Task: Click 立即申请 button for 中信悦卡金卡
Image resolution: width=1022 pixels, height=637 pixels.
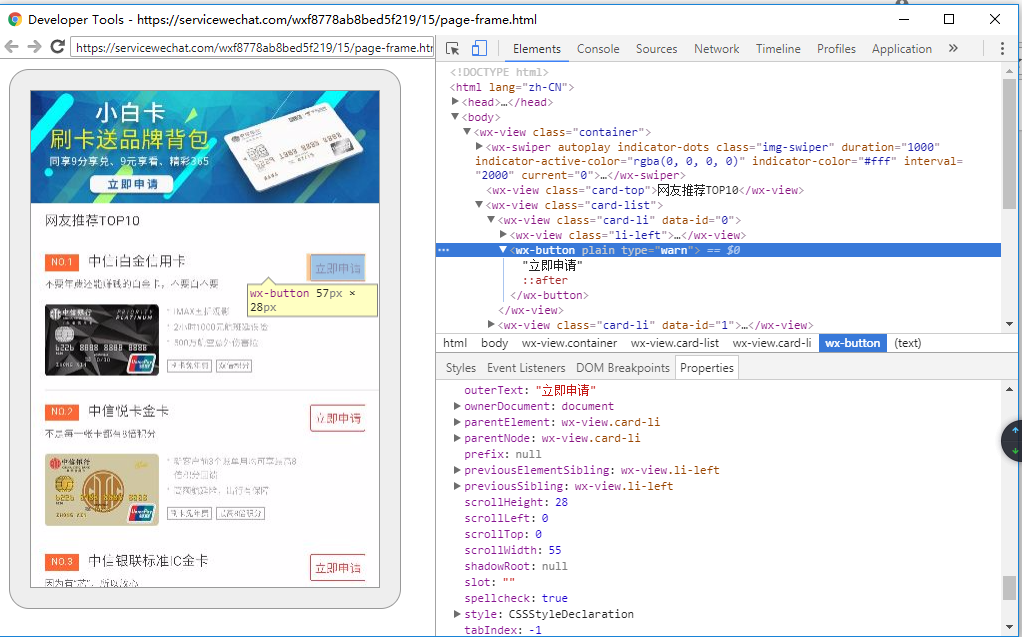Action: point(337,418)
